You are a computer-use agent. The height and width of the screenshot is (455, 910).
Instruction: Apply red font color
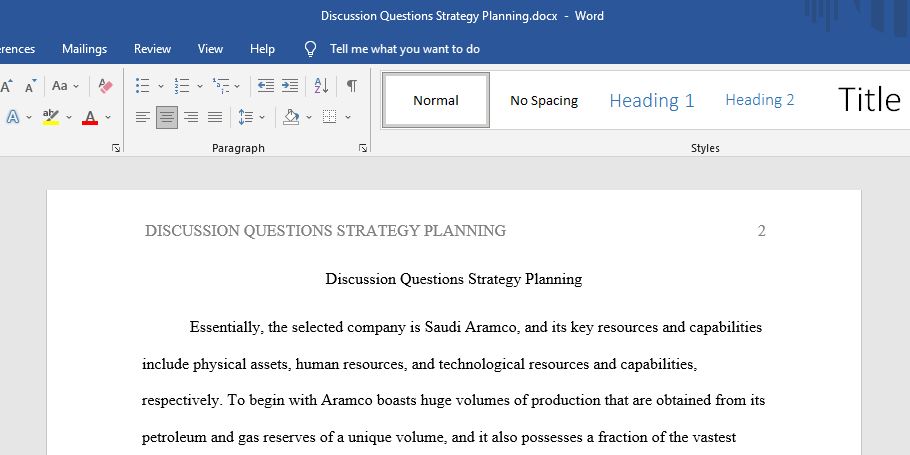[x=90, y=117]
